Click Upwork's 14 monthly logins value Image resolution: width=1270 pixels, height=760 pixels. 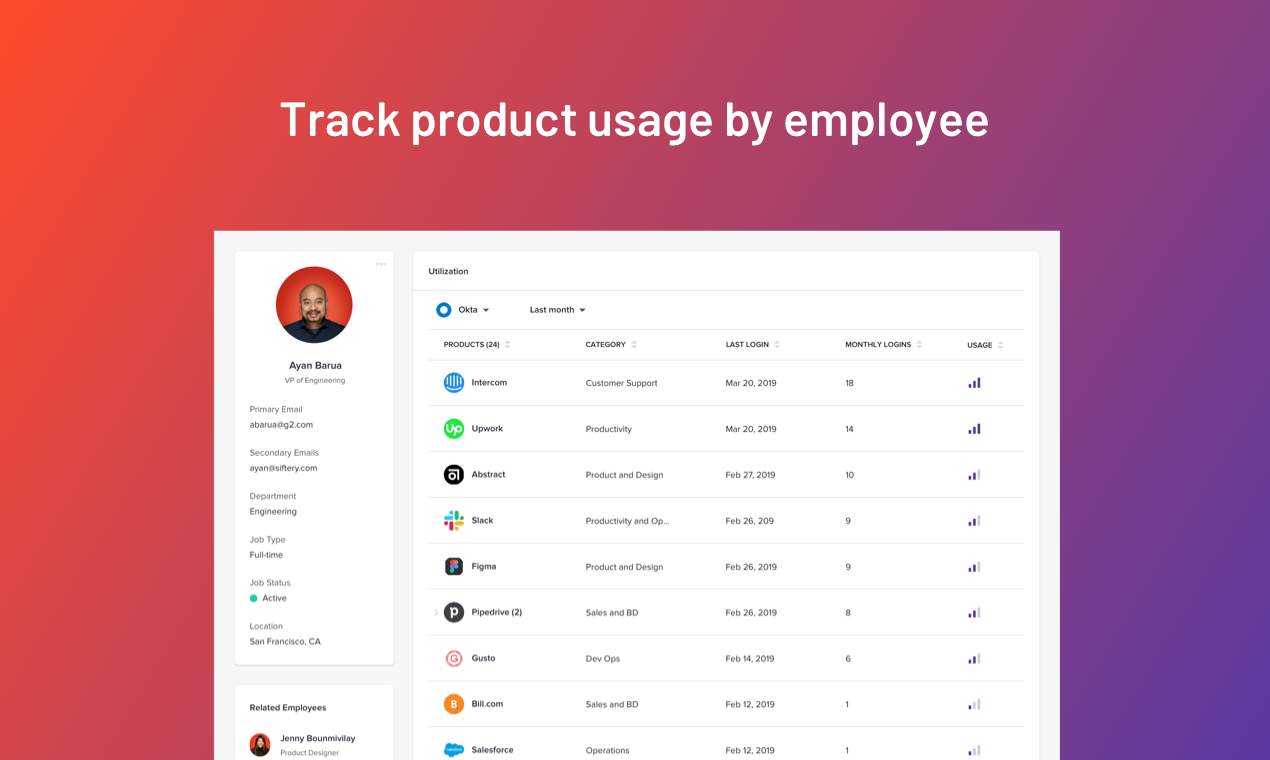pos(849,429)
